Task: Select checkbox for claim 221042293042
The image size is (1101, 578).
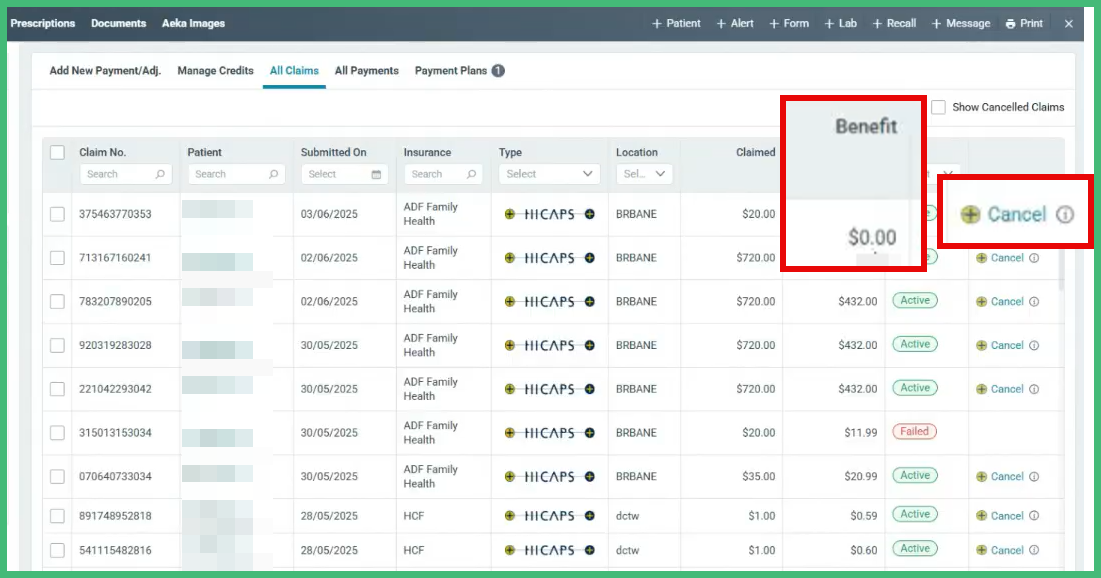Action: tap(58, 388)
